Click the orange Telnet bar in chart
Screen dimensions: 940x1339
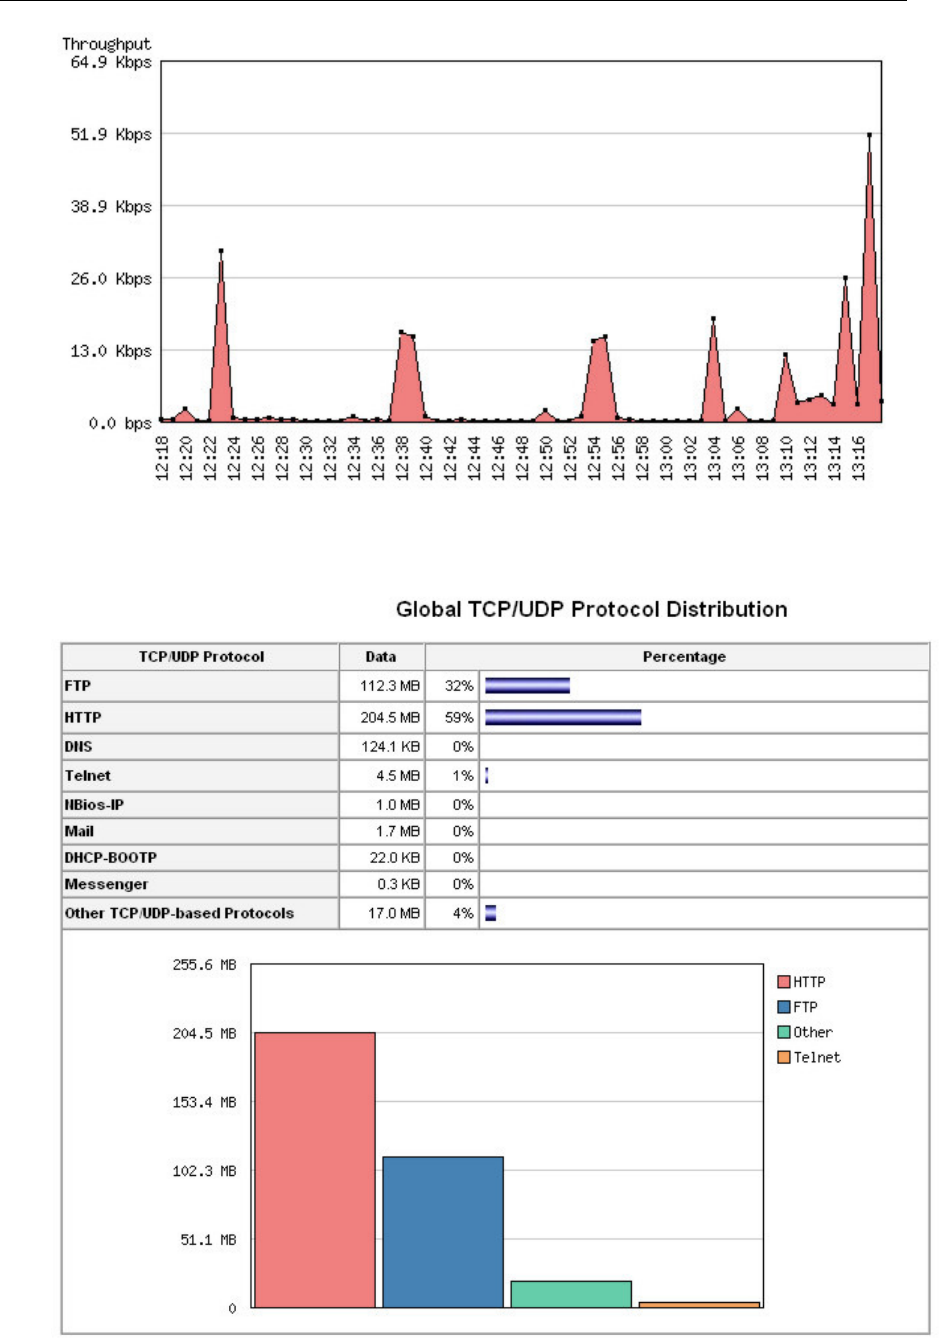point(699,1305)
